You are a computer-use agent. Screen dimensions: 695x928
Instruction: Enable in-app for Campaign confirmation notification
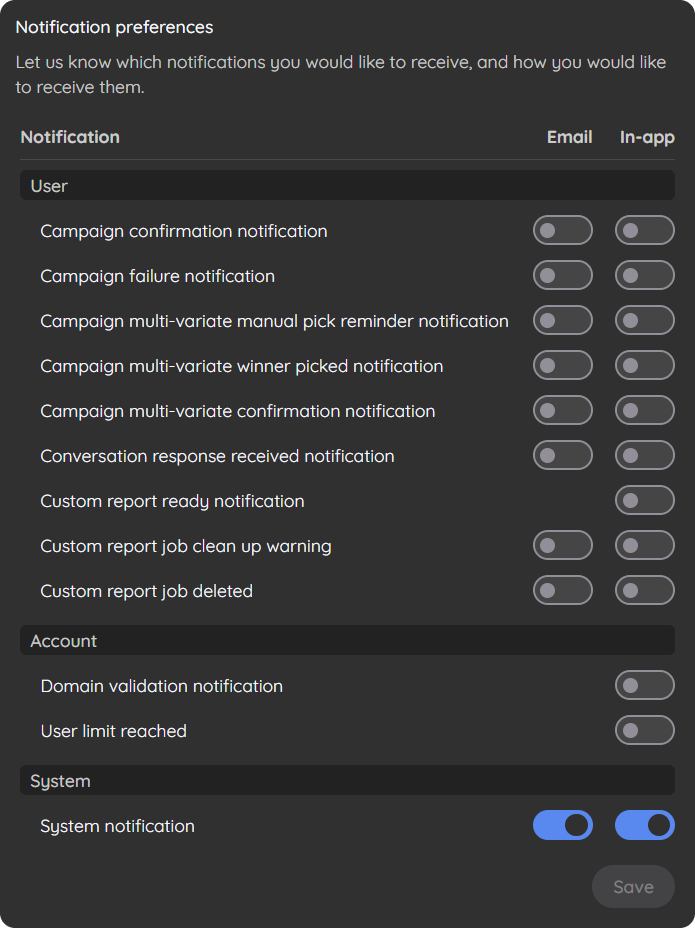point(645,230)
